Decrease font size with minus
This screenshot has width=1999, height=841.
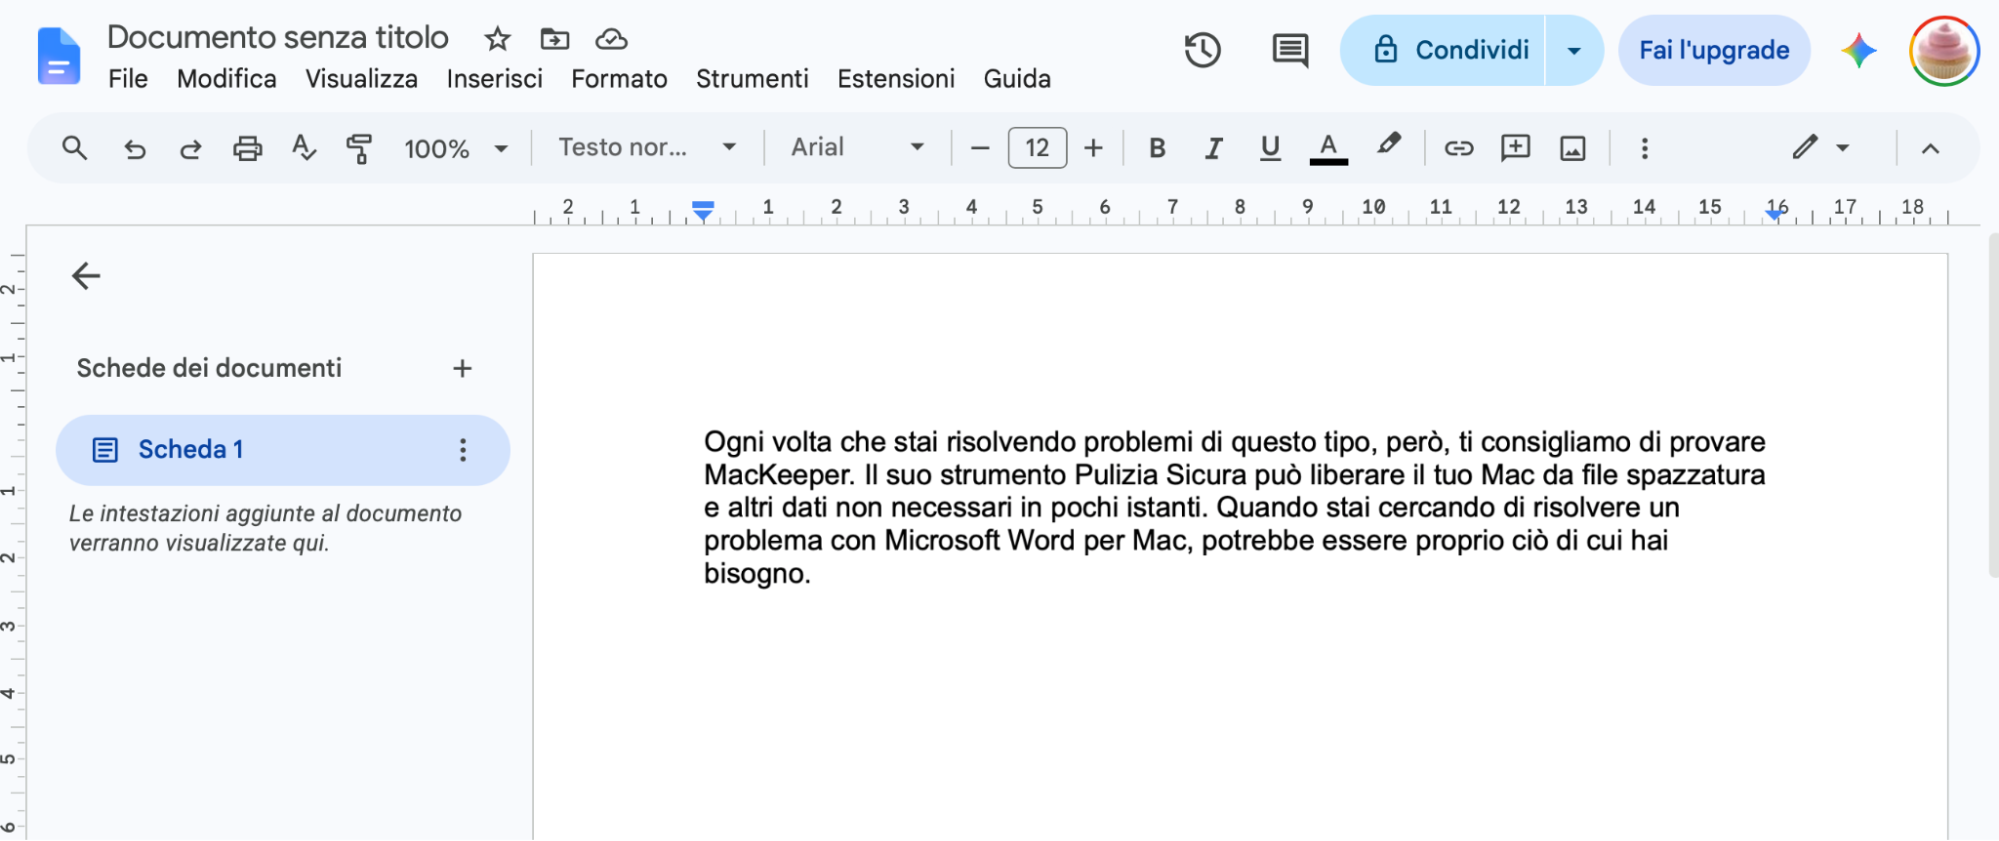(x=980, y=148)
